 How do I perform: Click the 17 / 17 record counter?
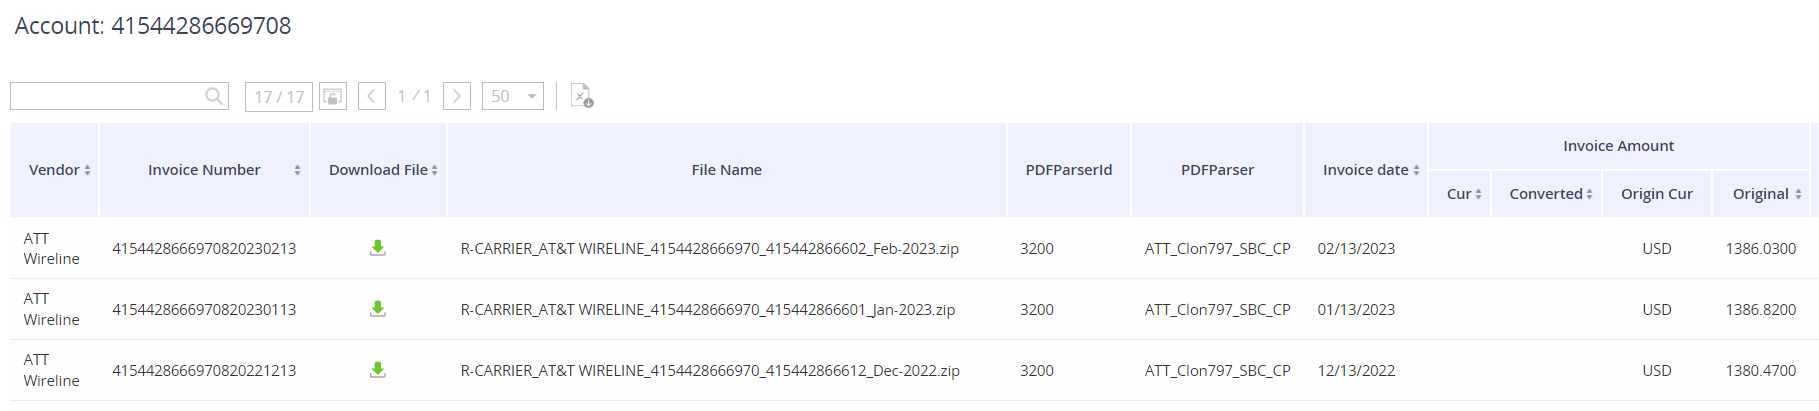[279, 96]
